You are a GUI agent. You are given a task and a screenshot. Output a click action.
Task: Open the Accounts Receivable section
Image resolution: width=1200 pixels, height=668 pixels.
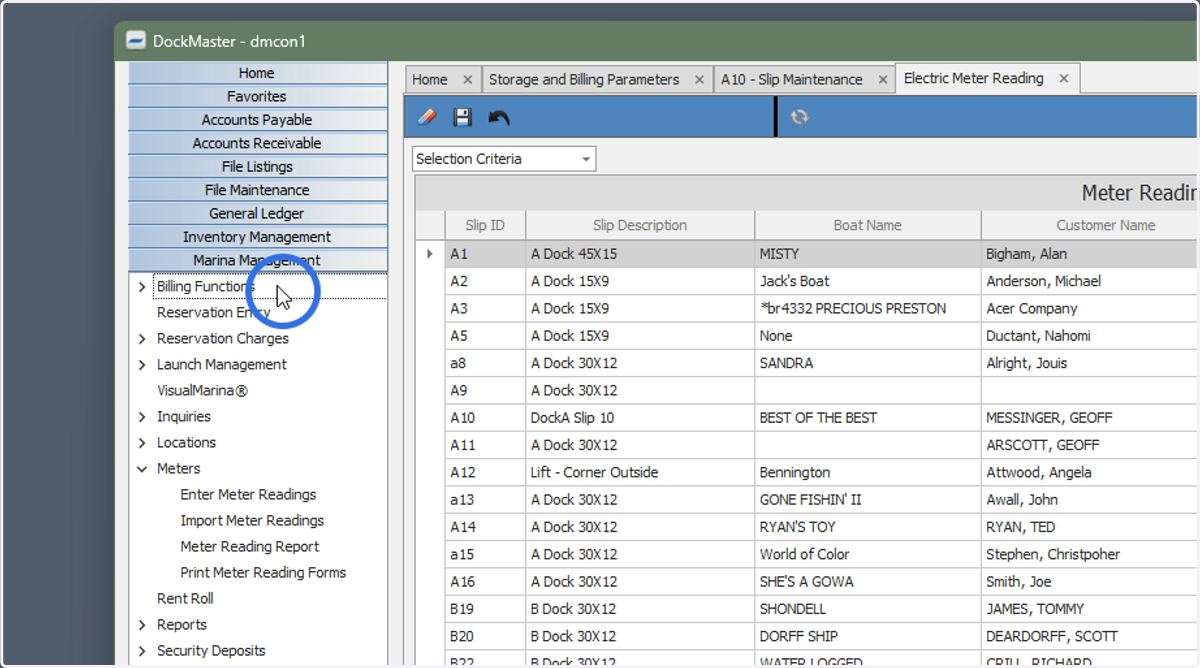point(257,143)
